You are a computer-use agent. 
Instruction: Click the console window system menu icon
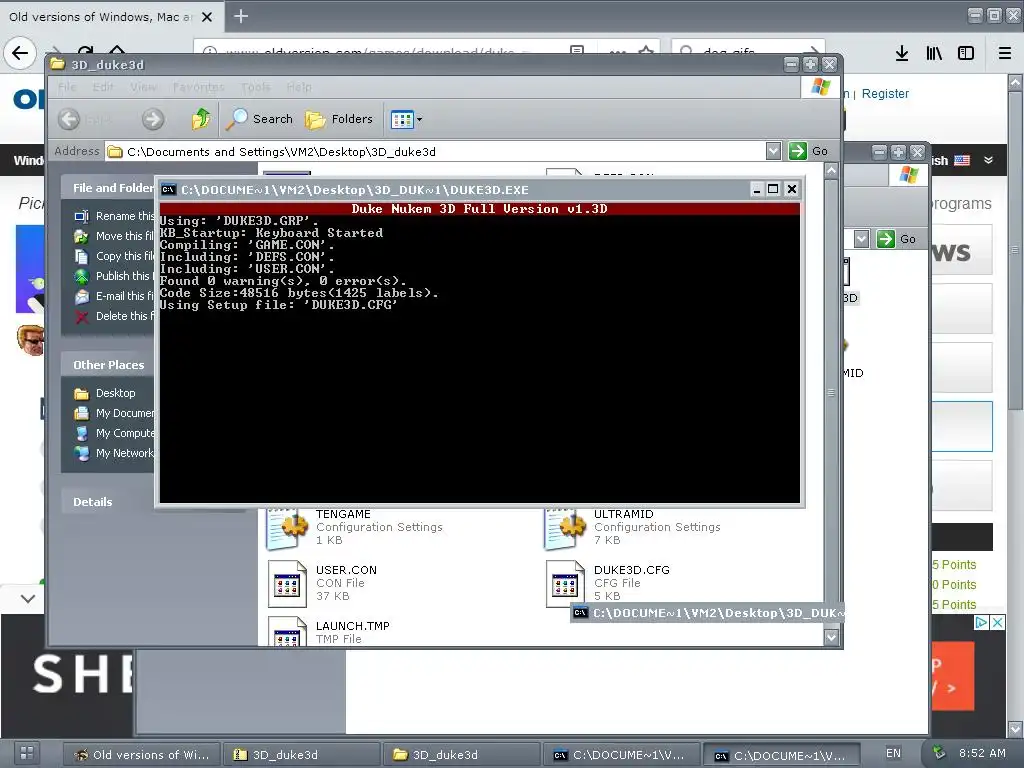tap(168, 190)
